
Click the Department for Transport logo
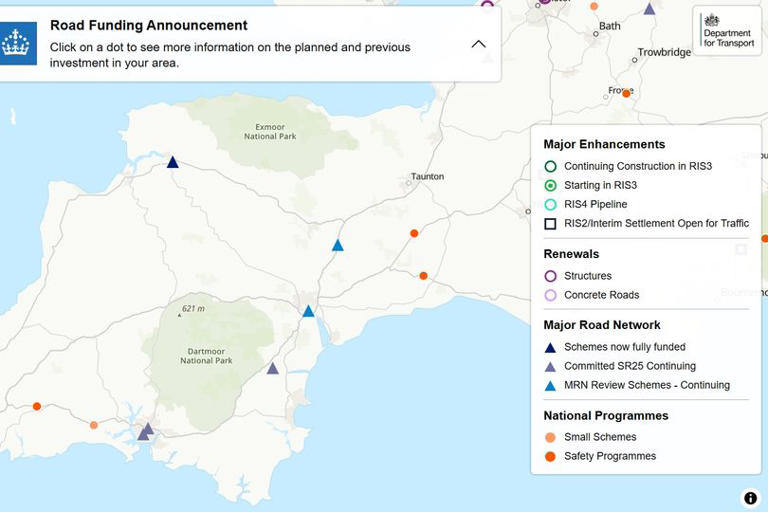[x=727, y=31]
